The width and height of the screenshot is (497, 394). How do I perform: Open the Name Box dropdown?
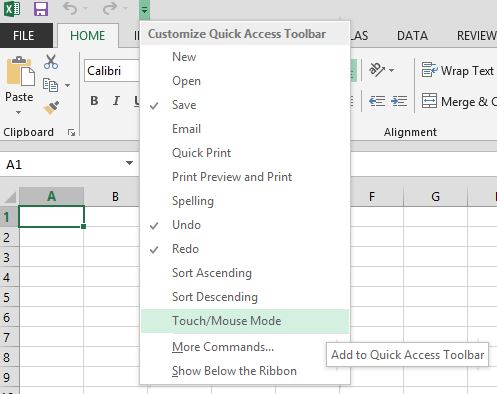tap(129, 163)
